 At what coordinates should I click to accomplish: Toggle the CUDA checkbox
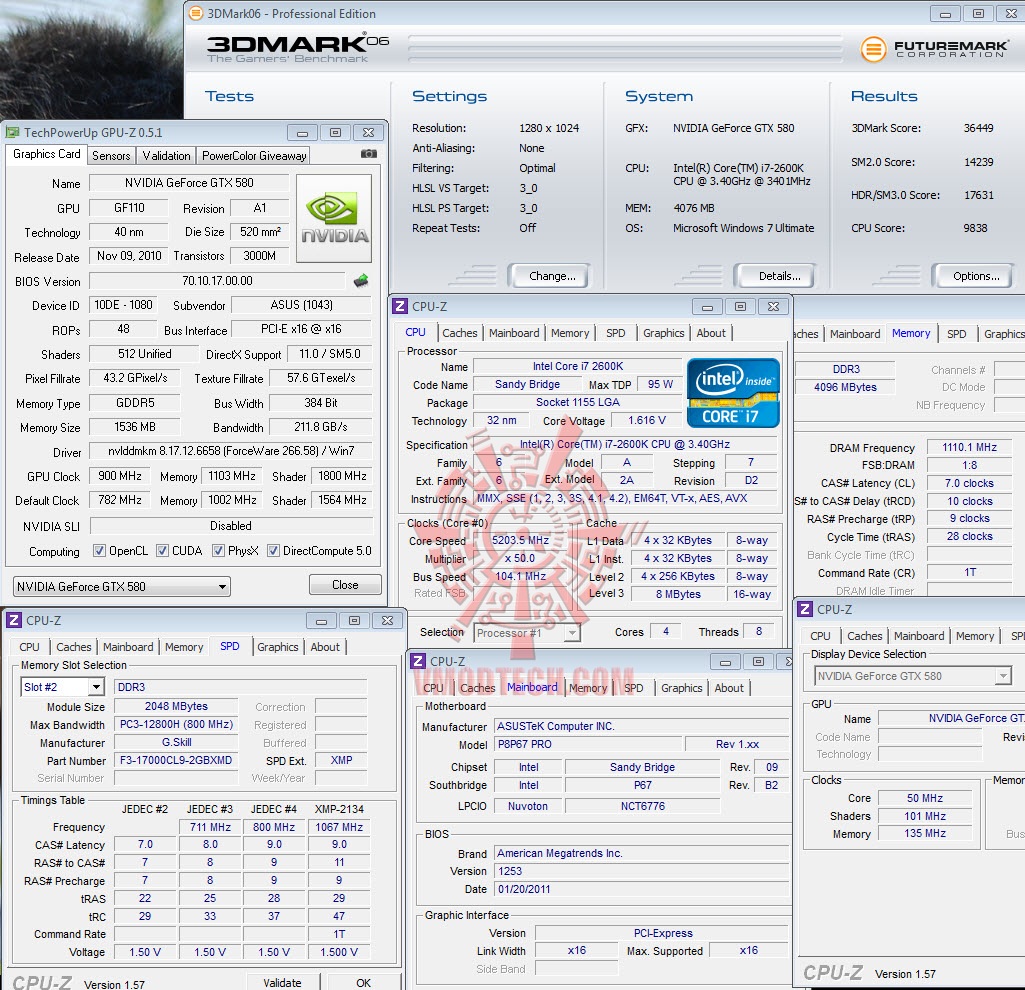161,551
